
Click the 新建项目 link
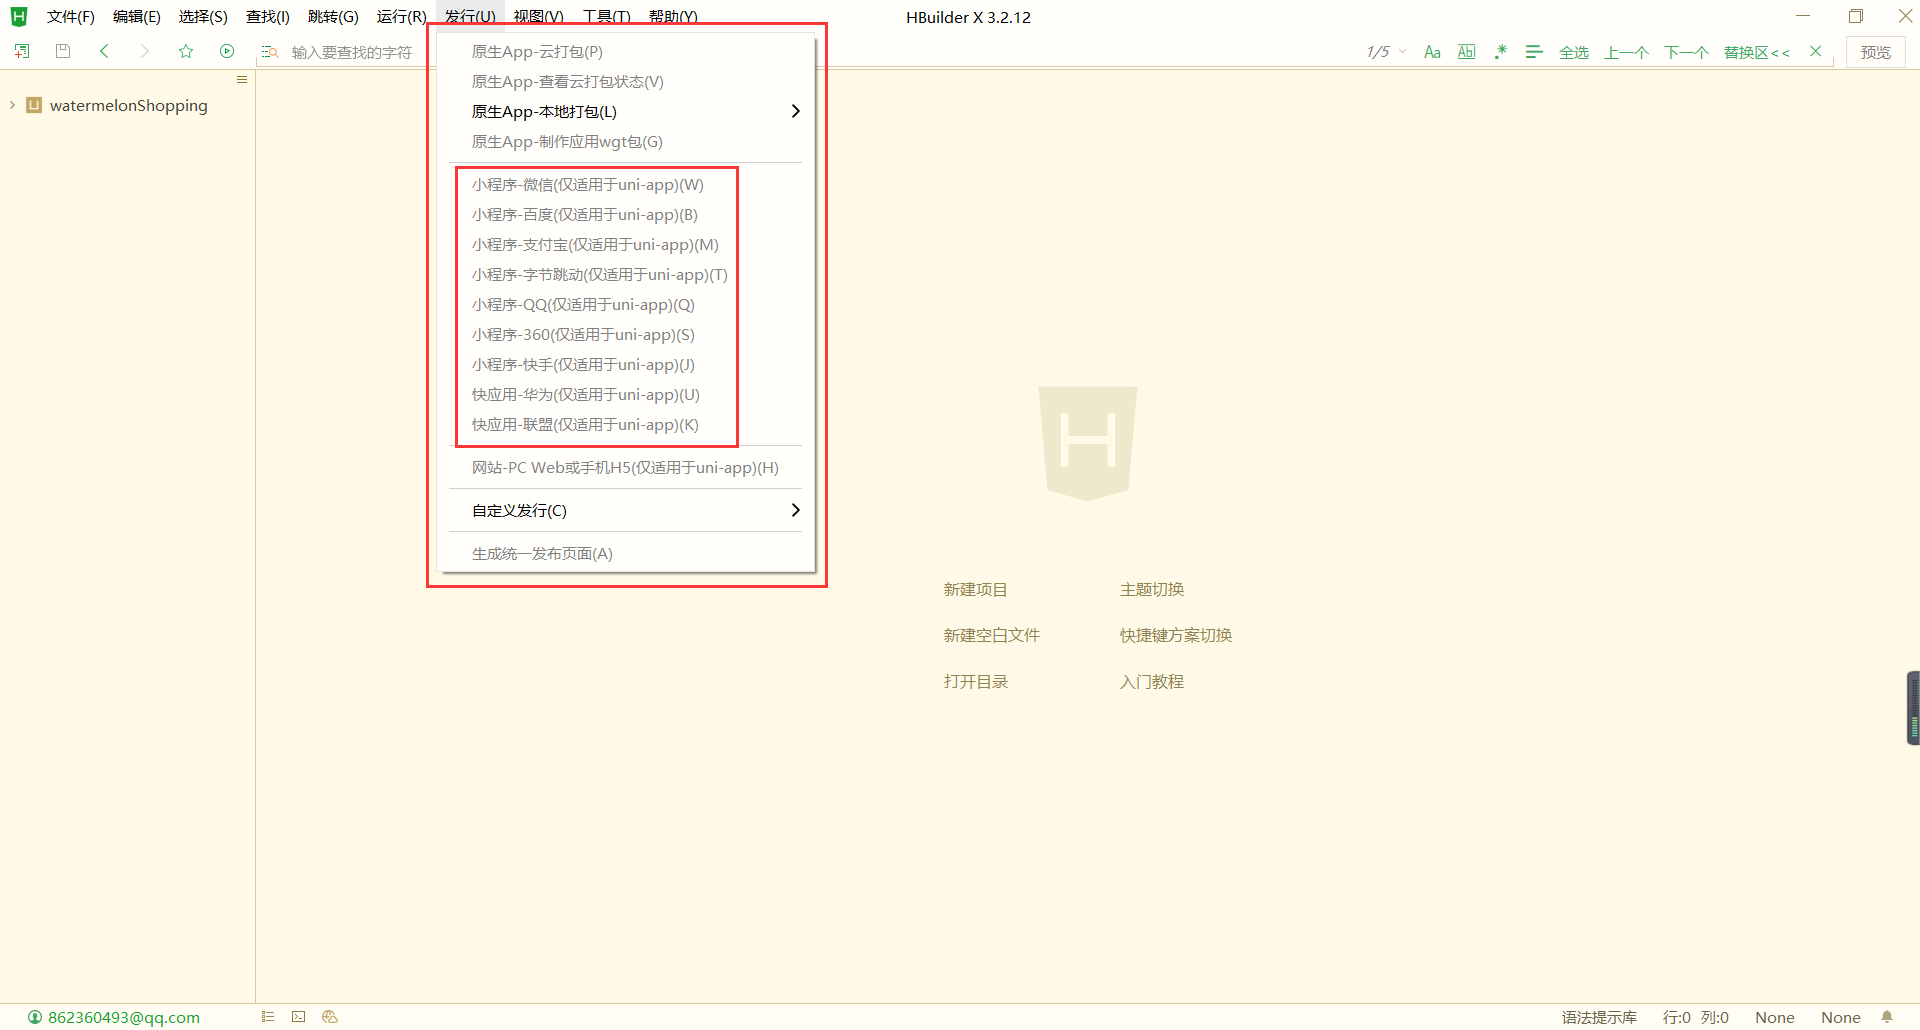click(975, 590)
